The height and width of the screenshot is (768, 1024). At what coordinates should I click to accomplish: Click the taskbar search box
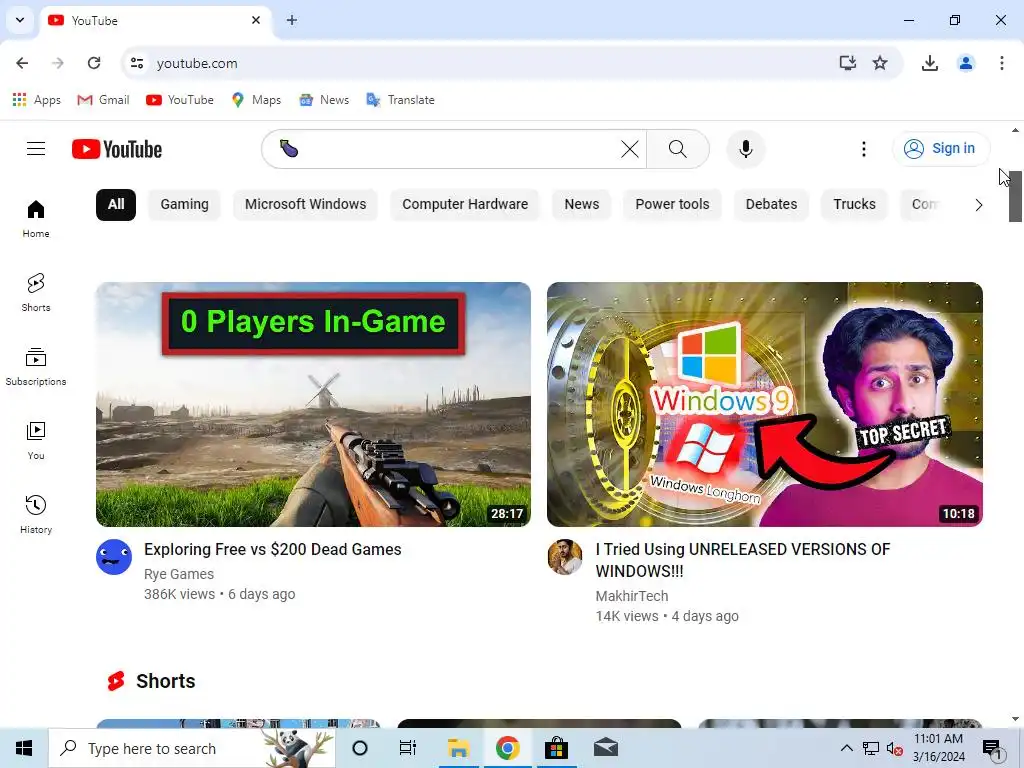192,748
